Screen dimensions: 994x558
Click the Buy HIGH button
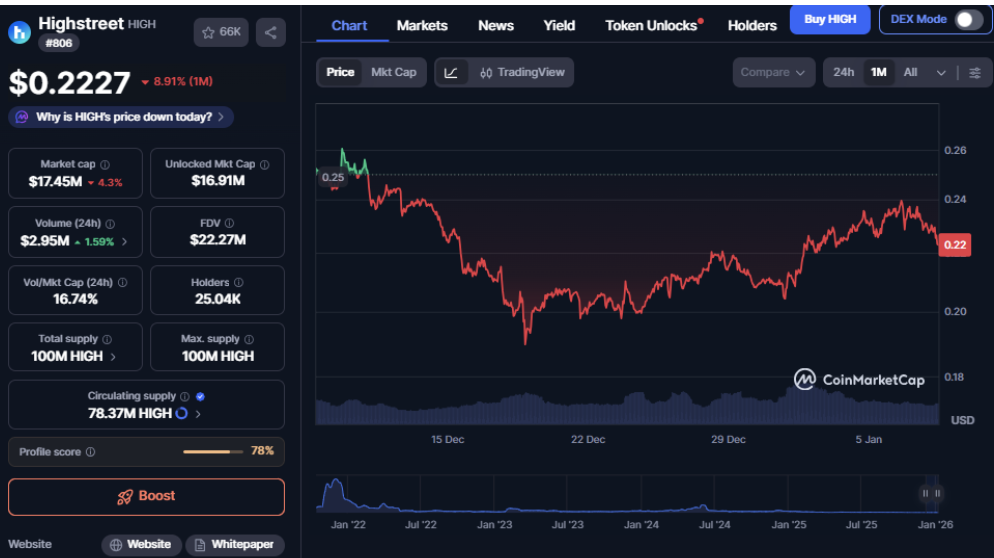(829, 19)
